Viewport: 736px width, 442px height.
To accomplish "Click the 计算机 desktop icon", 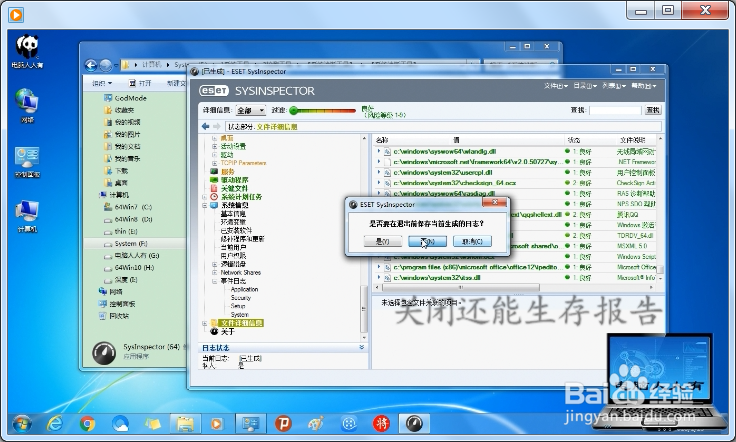I will 27,216.
